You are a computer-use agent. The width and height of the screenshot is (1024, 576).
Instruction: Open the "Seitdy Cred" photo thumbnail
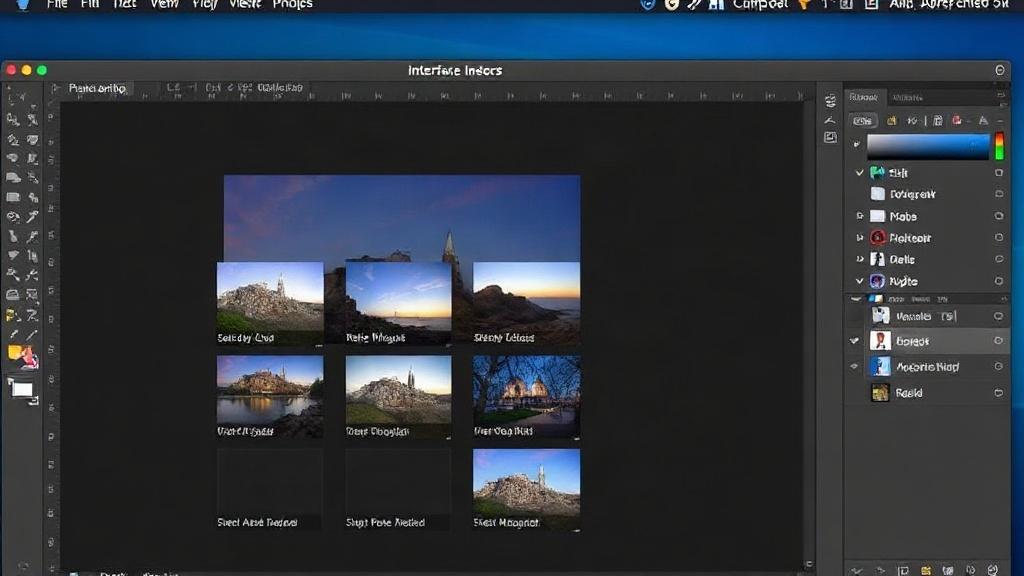pyautogui.click(x=270, y=304)
